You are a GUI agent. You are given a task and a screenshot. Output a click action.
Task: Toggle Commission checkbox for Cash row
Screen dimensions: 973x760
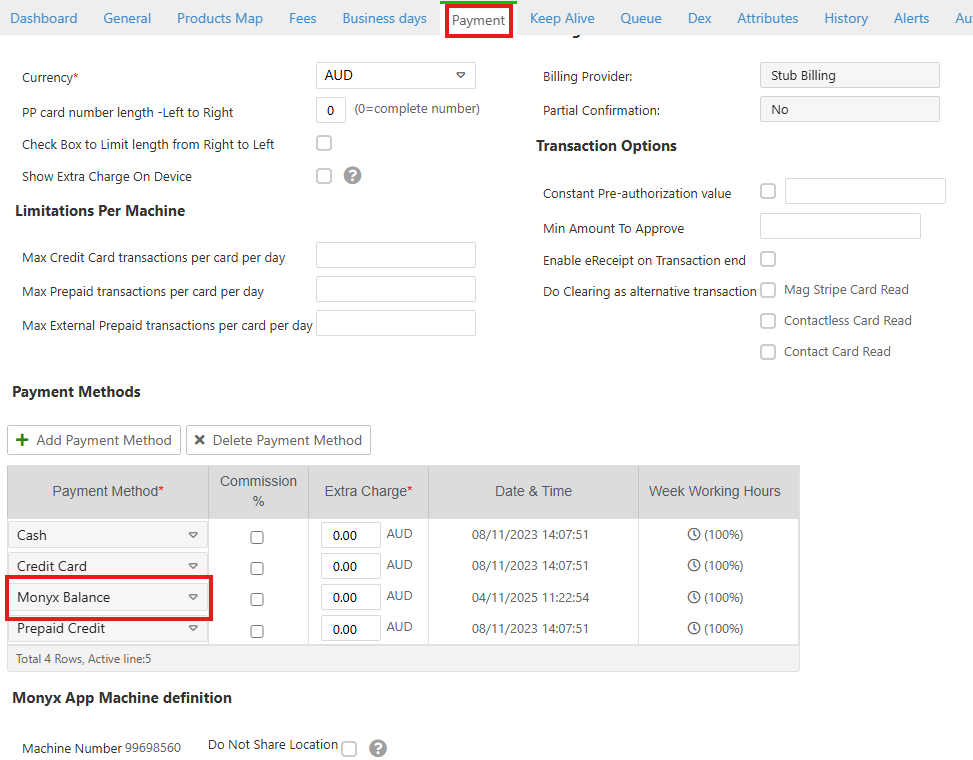click(257, 537)
